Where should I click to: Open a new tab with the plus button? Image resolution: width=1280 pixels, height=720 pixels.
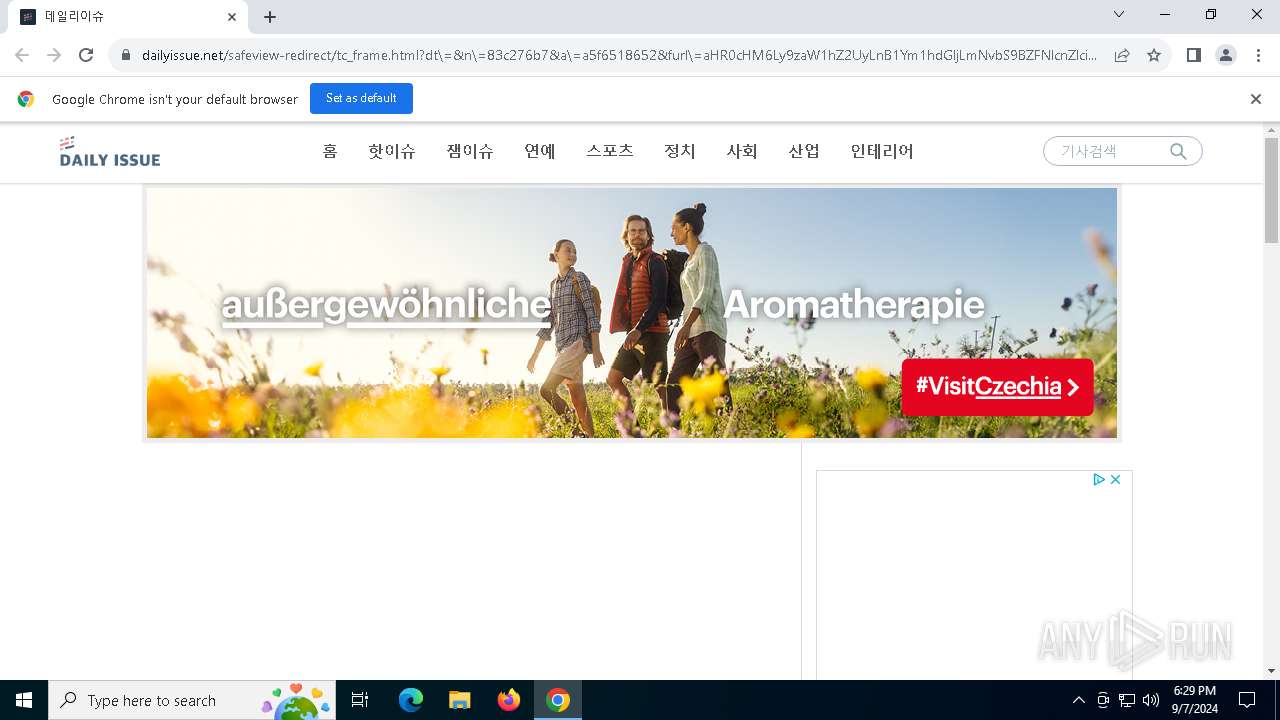coord(270,17)
